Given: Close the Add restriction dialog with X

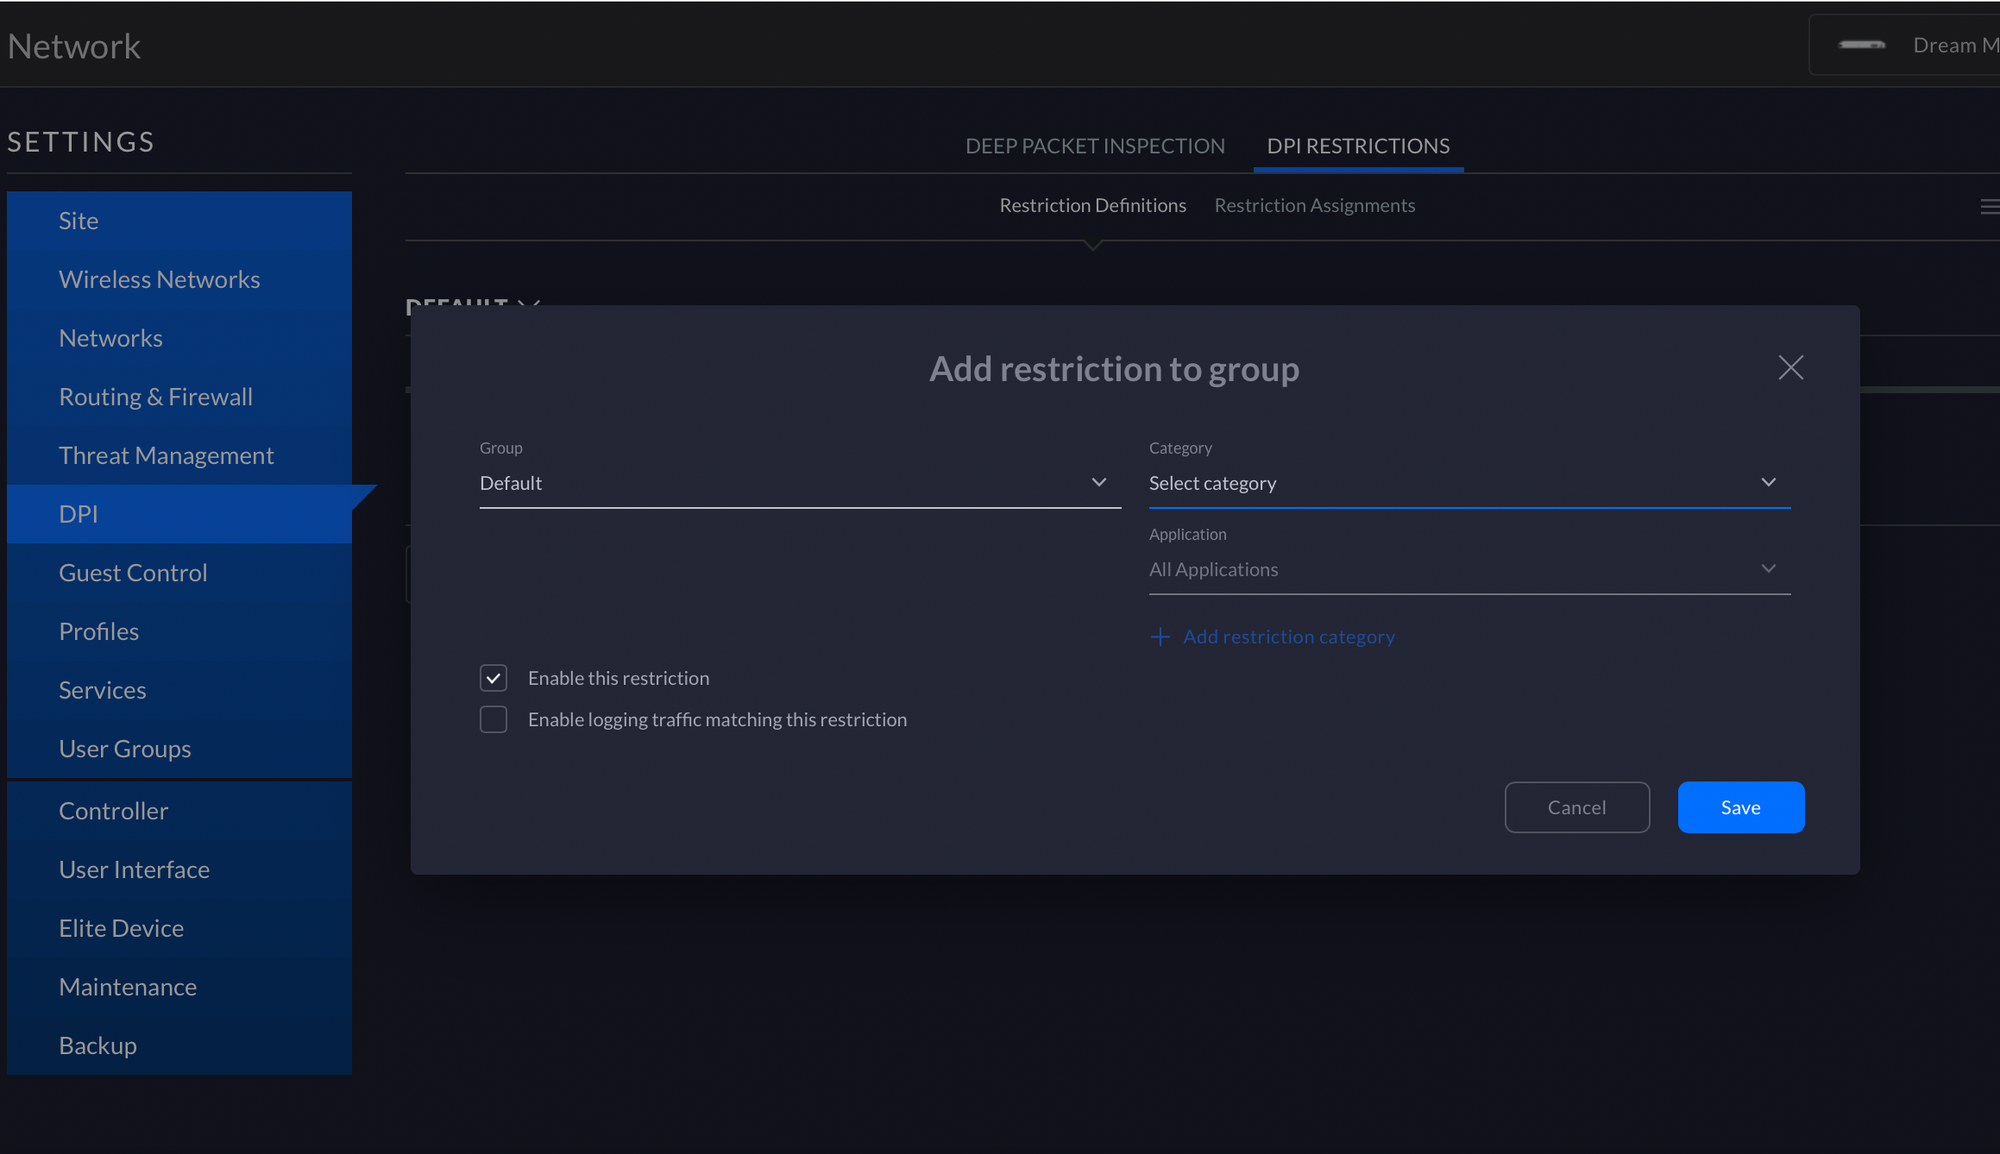Looking at the screenshot, I should (1791, 368).
